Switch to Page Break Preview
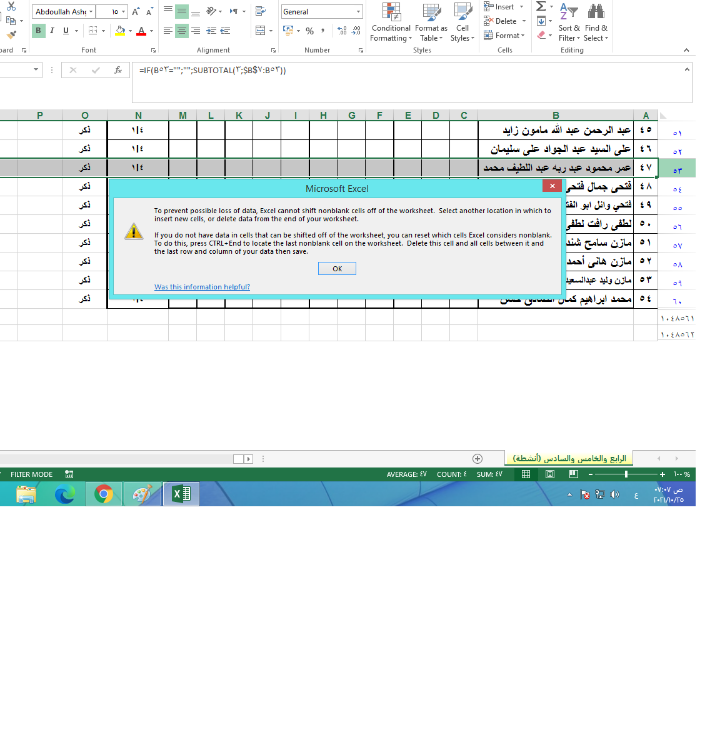Image resolution: width=720 pixels, height=750 pixels. coord(573,474)
